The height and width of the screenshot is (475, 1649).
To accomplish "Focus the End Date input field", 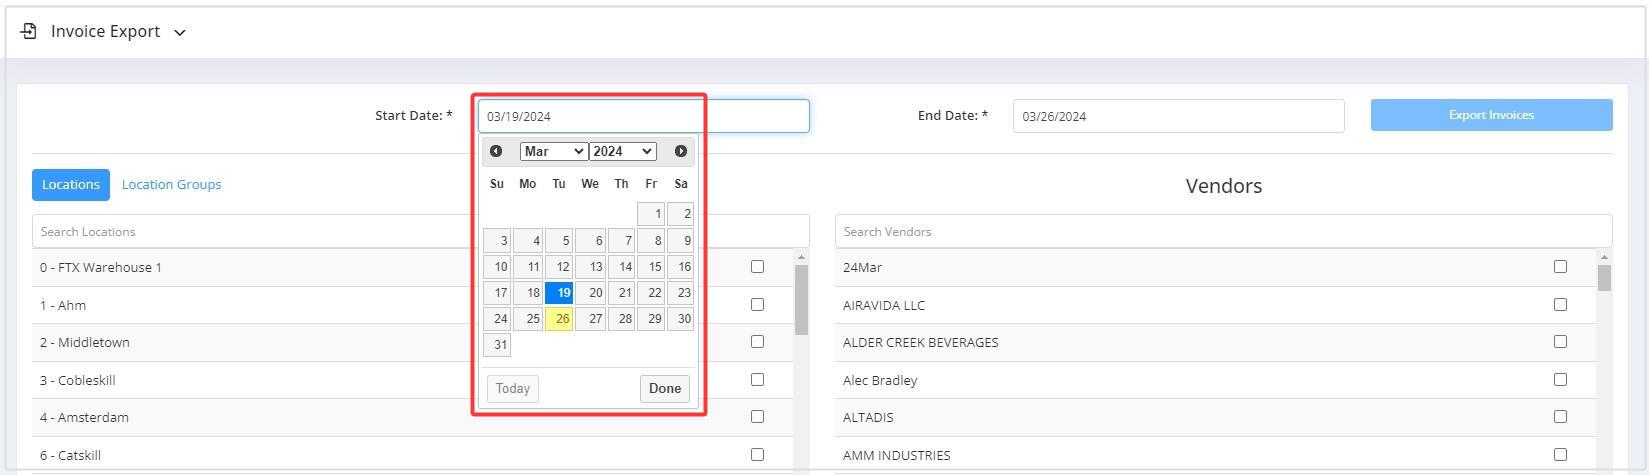I will (x=1178, y=116).
